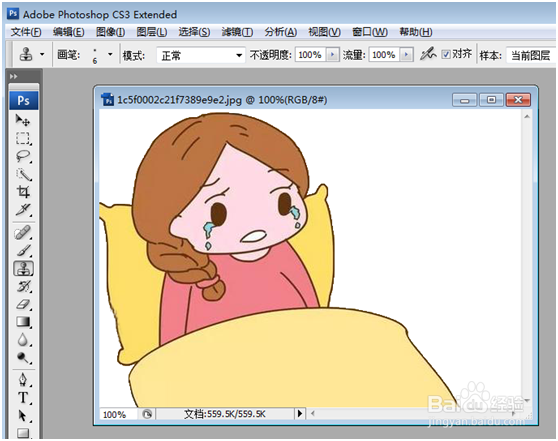Click the 流量 100% value field

384,55
